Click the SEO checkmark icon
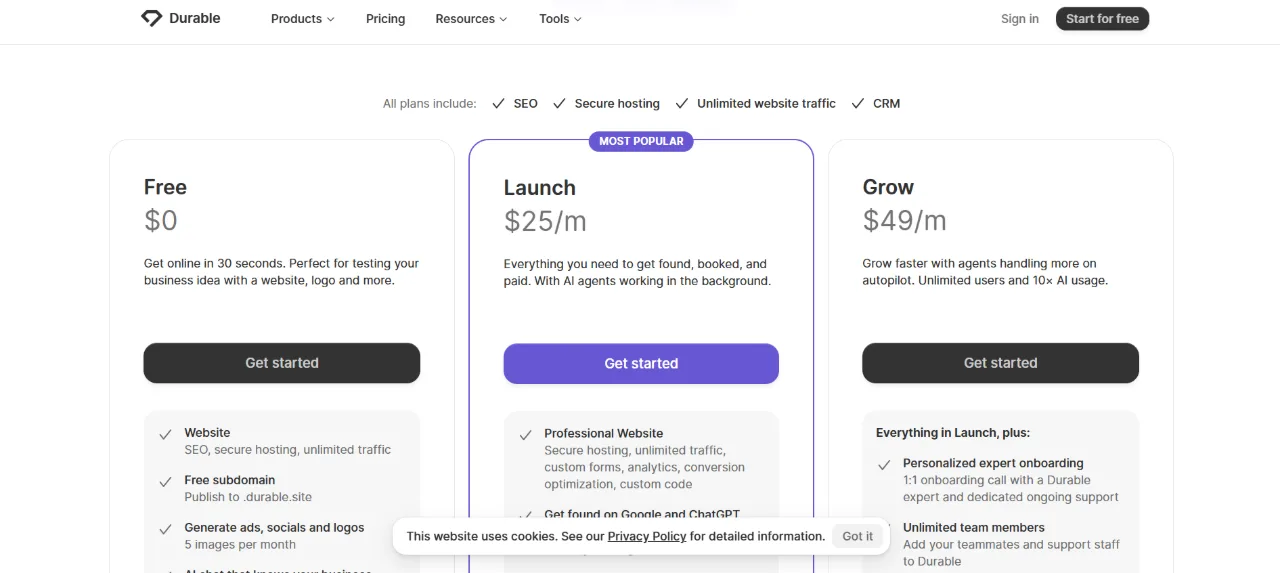The height and width of the screenshot is (573, 1280). 499,103
